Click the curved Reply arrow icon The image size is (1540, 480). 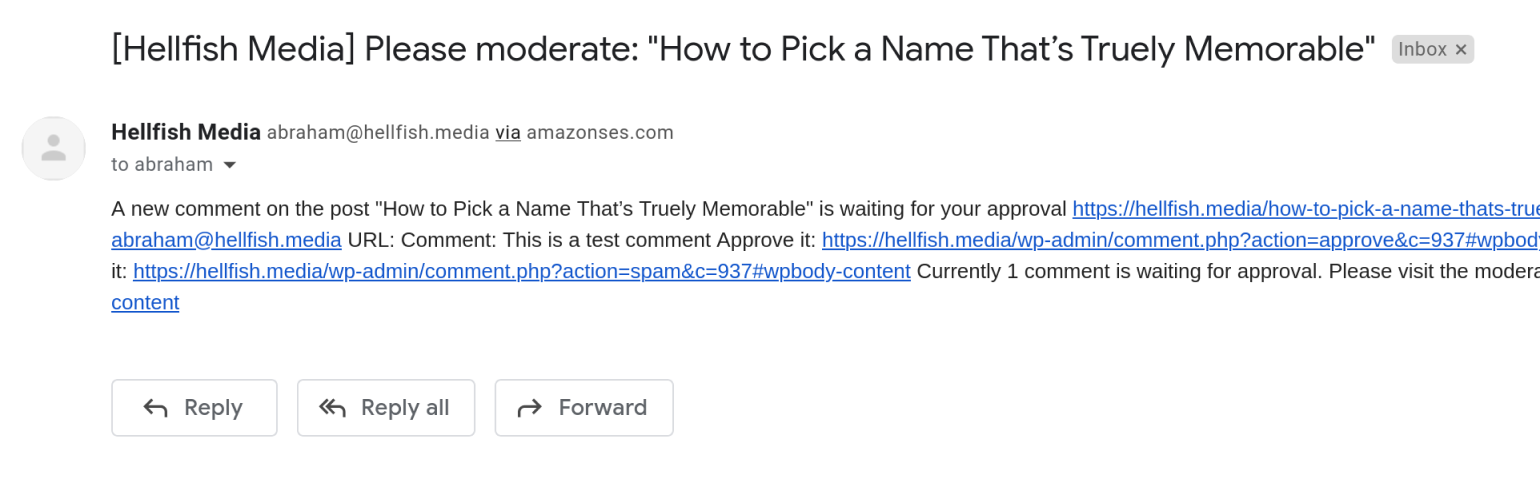[155, 408]
